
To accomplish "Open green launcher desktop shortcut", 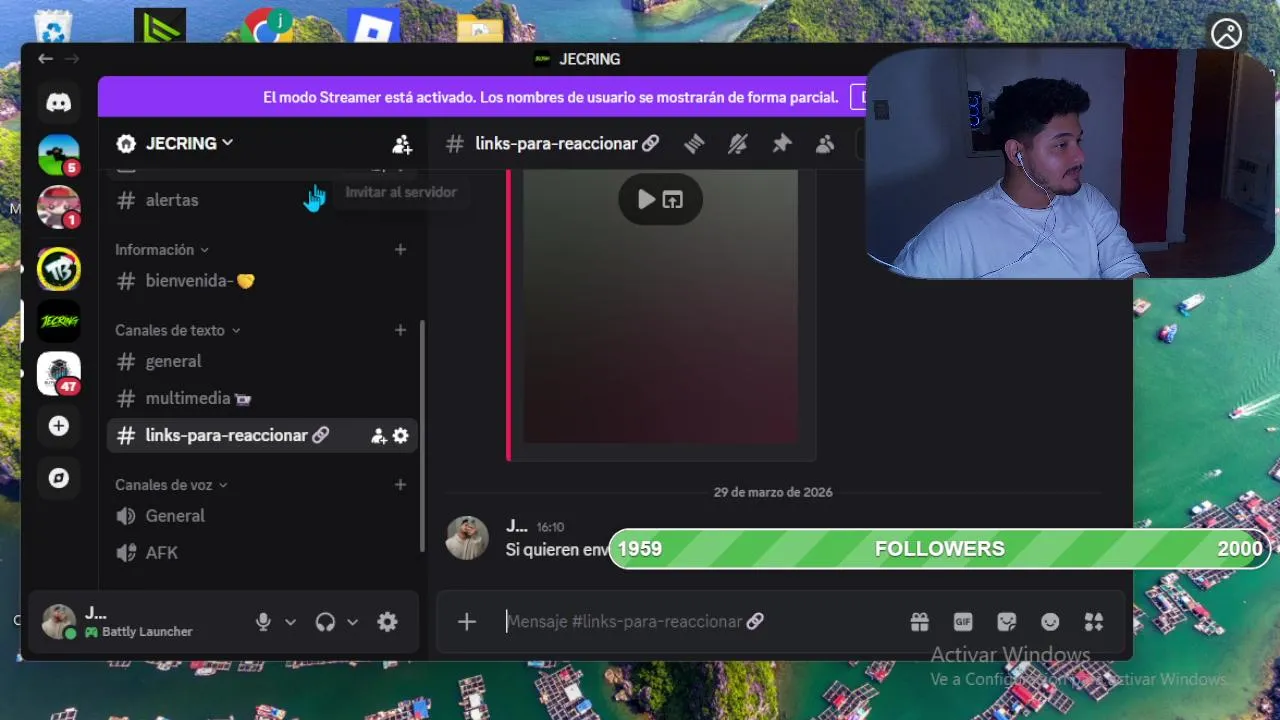I will (x=160, y=25).
